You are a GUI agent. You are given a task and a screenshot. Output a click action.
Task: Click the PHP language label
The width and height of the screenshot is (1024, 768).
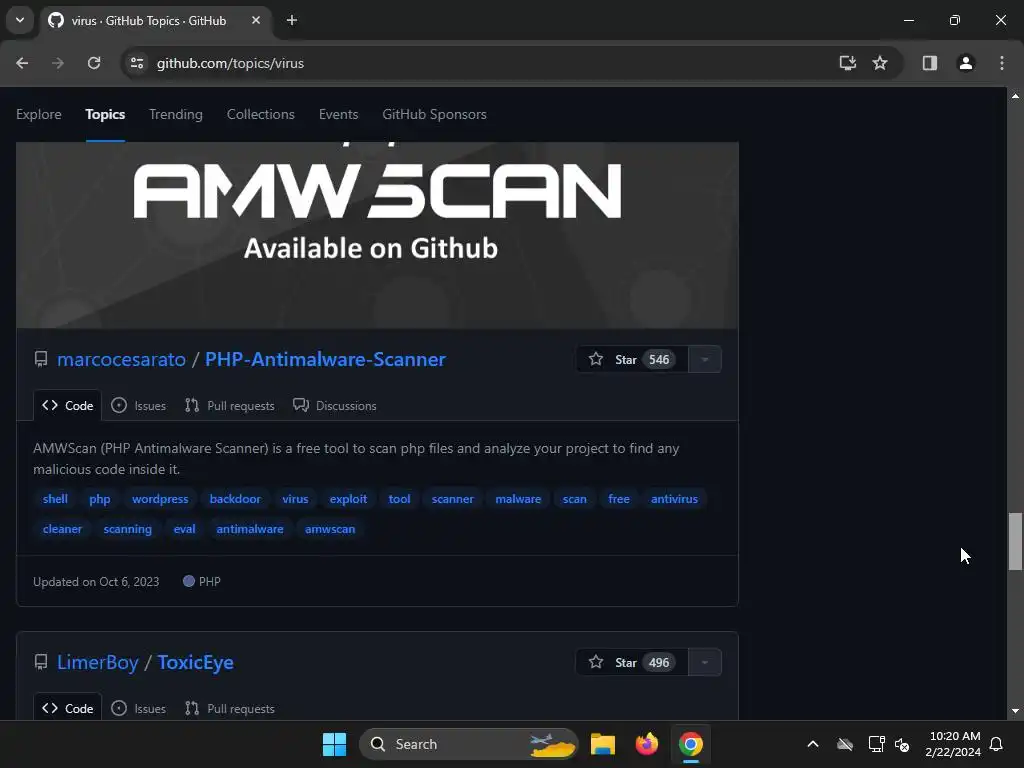tap(202, 581)
